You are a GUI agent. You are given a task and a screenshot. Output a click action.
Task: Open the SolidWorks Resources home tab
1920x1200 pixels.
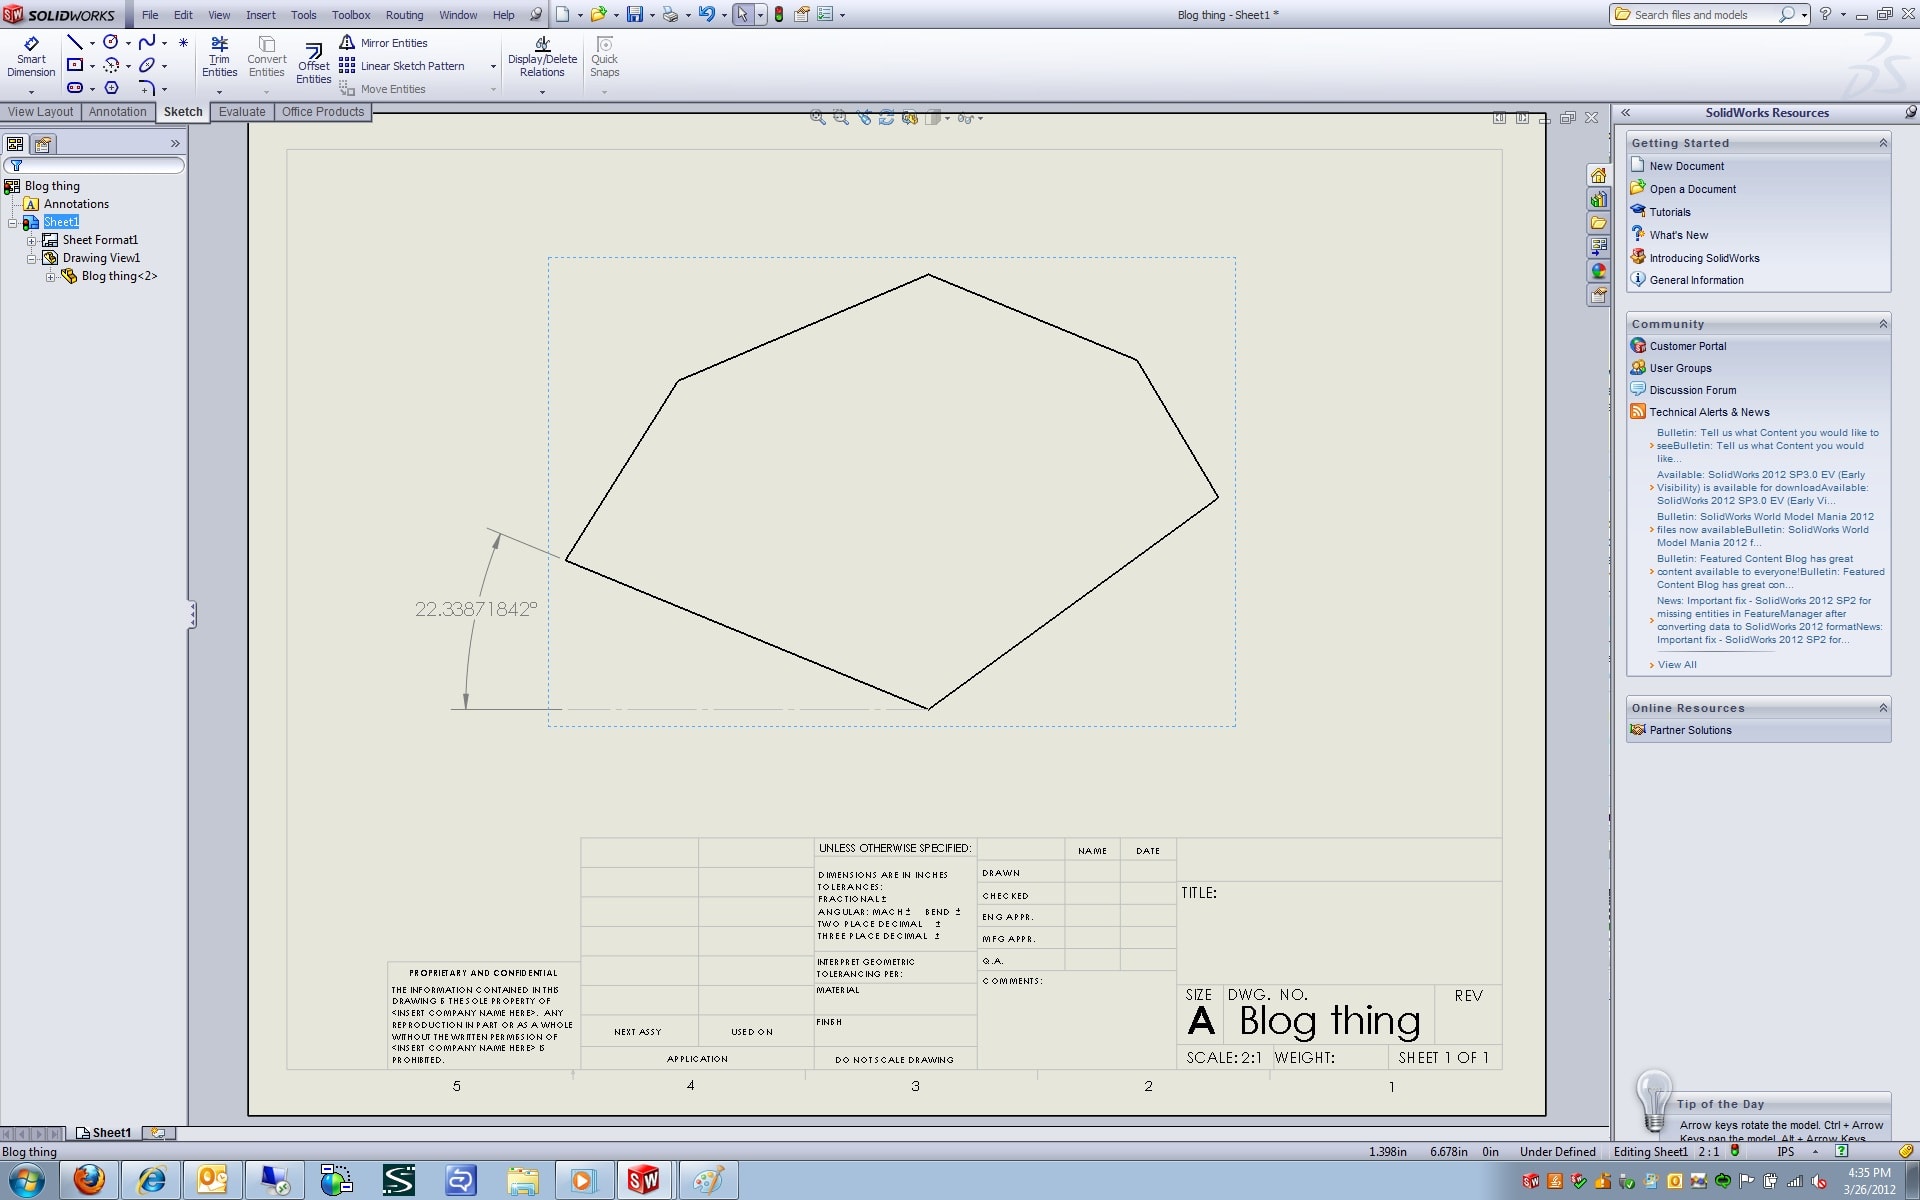coord(1598,175)
